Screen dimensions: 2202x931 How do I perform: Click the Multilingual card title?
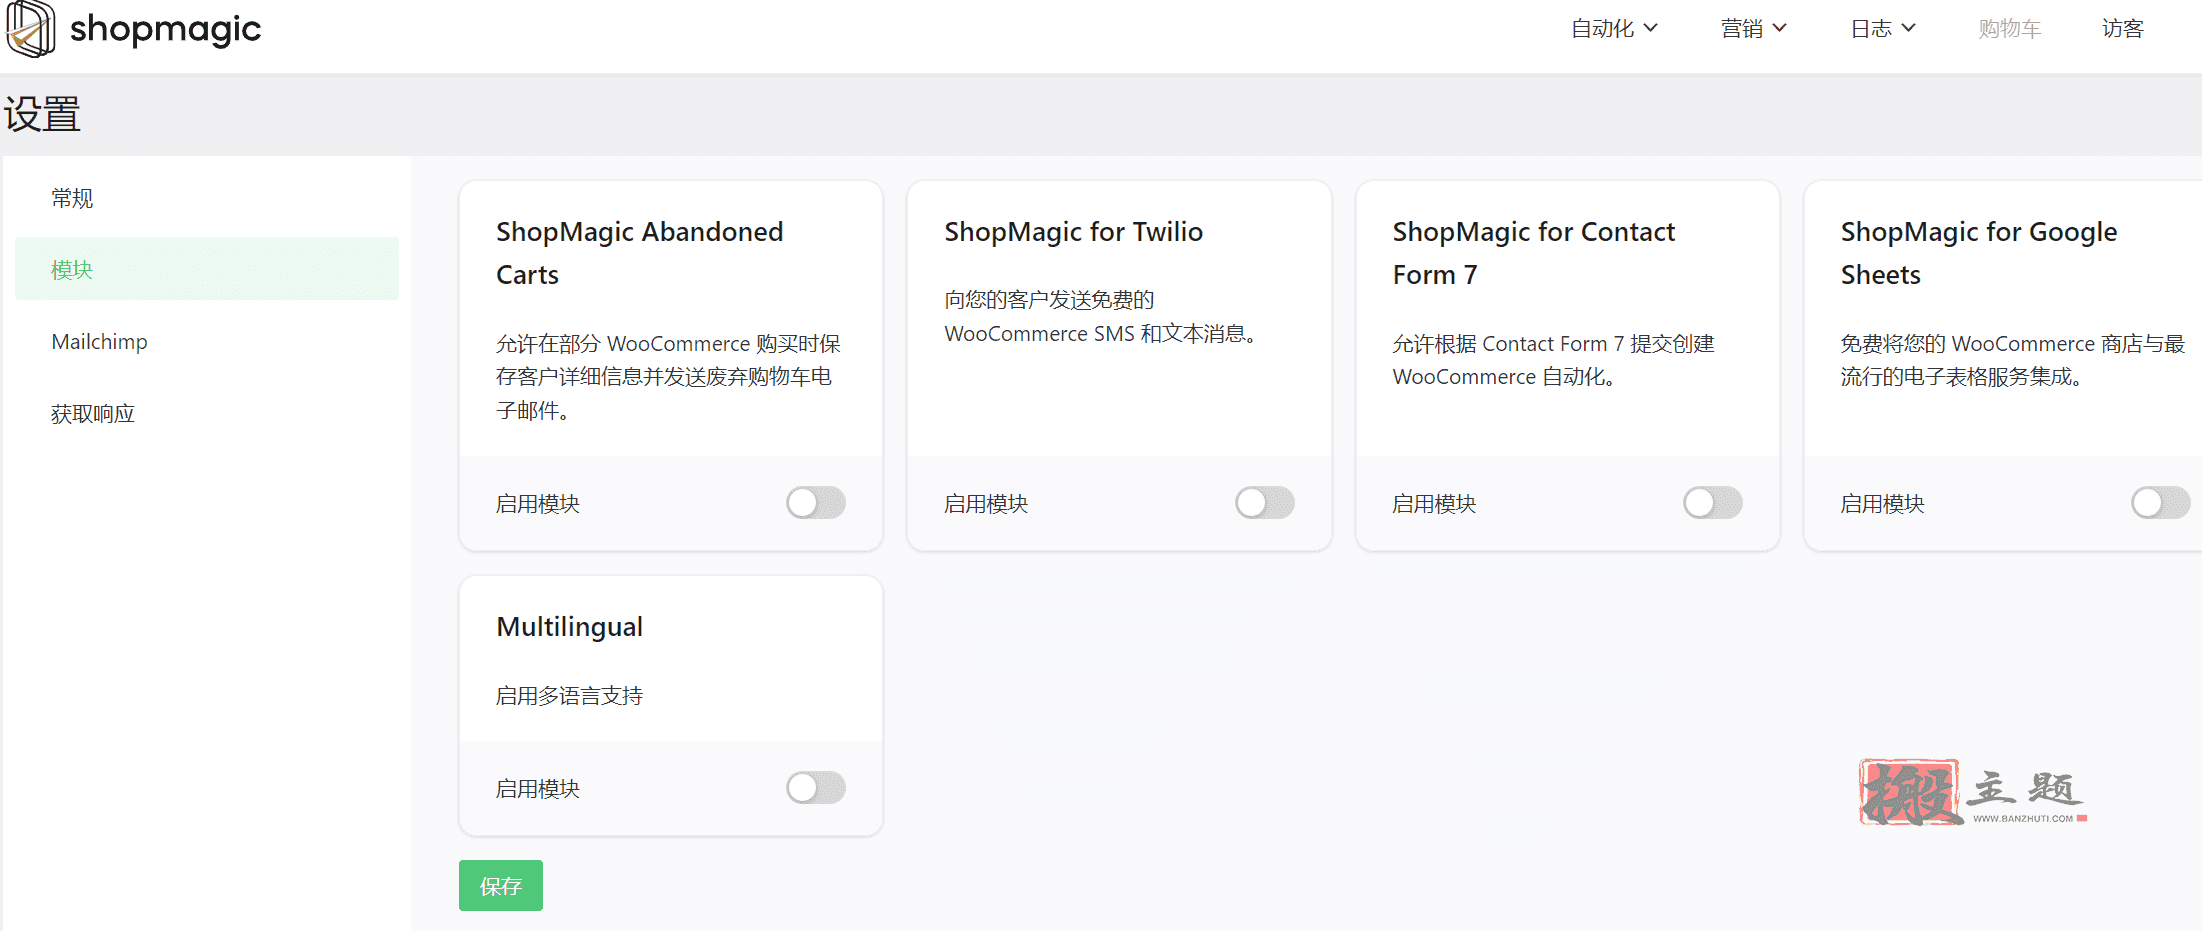tap(569, 627)
